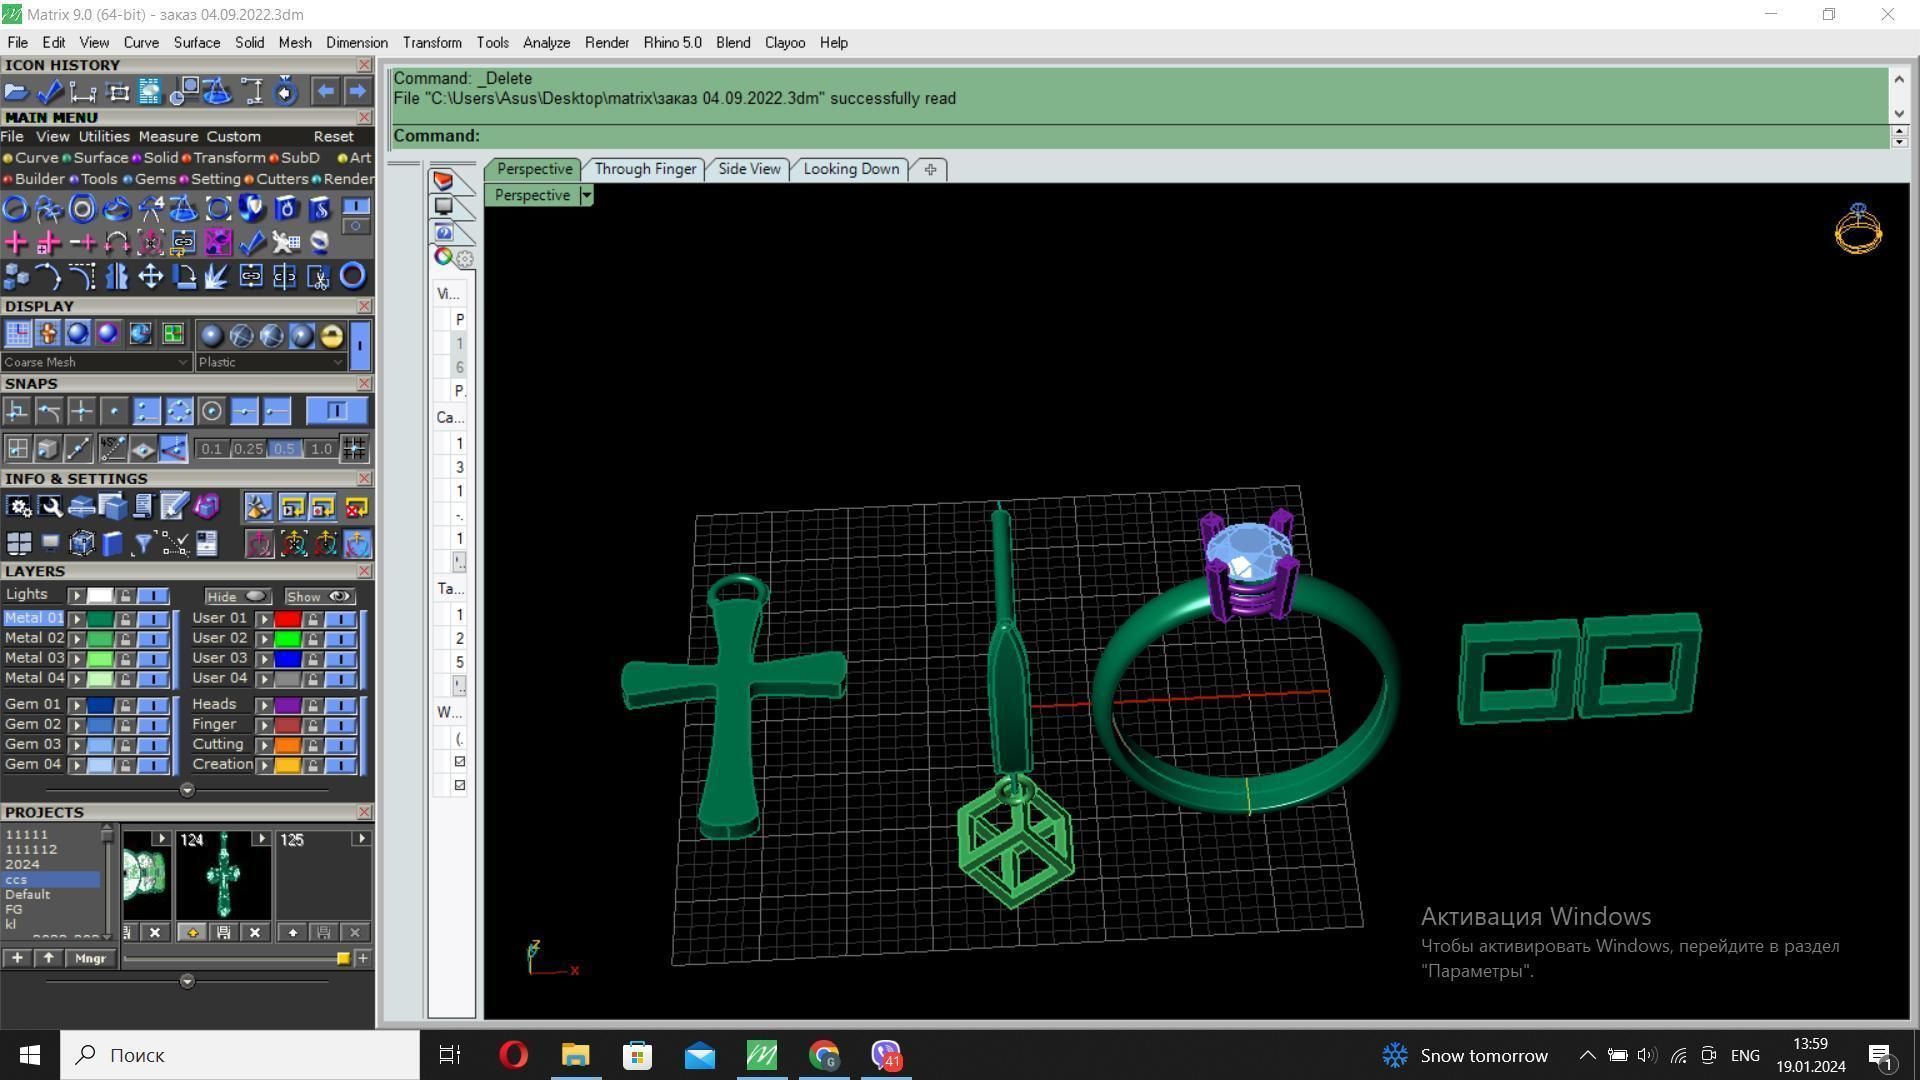1920x1080 pixels.
Task: Click the open folder icon in Icon History
Action: point(16,92)
